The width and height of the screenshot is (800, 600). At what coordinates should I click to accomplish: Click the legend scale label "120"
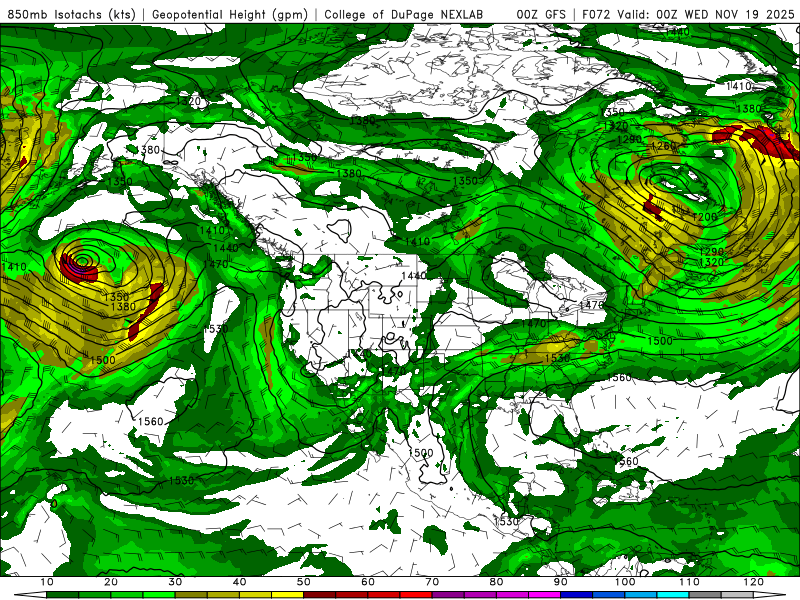point(754,582)
